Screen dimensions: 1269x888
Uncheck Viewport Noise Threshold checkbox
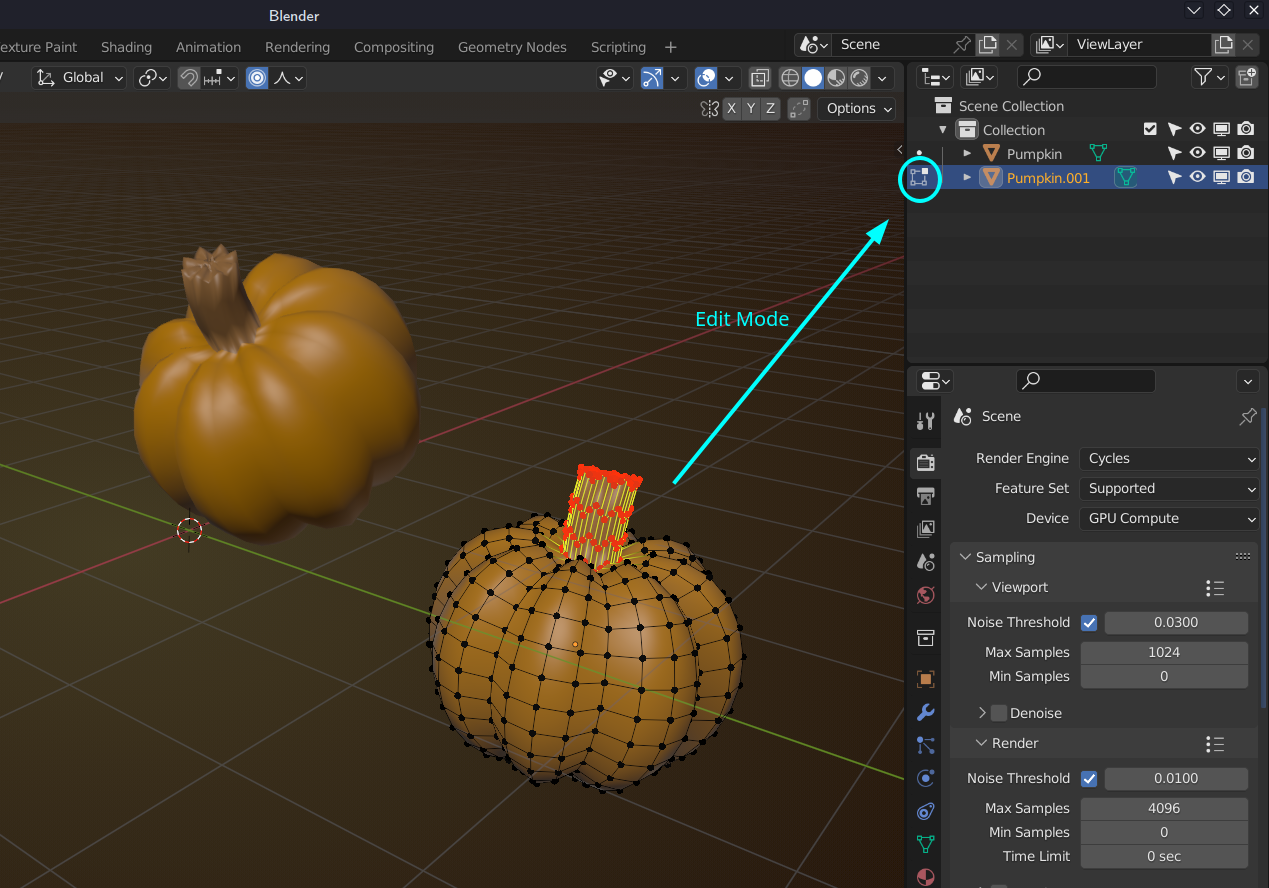[1089, 622]
